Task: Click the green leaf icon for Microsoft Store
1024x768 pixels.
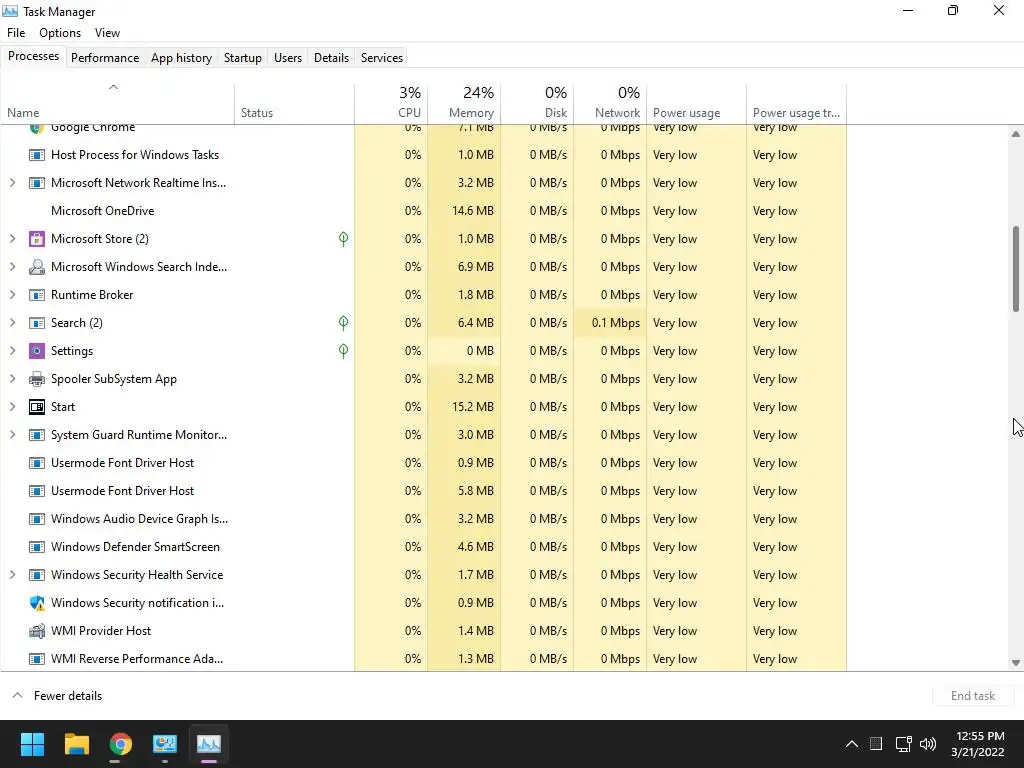Action: coord(344,239)
